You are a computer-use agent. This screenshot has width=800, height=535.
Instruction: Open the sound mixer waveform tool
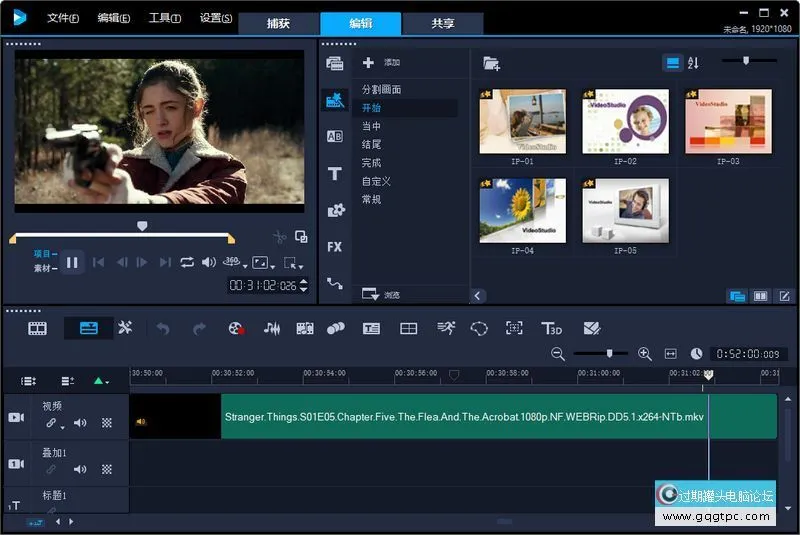point(271,328)
